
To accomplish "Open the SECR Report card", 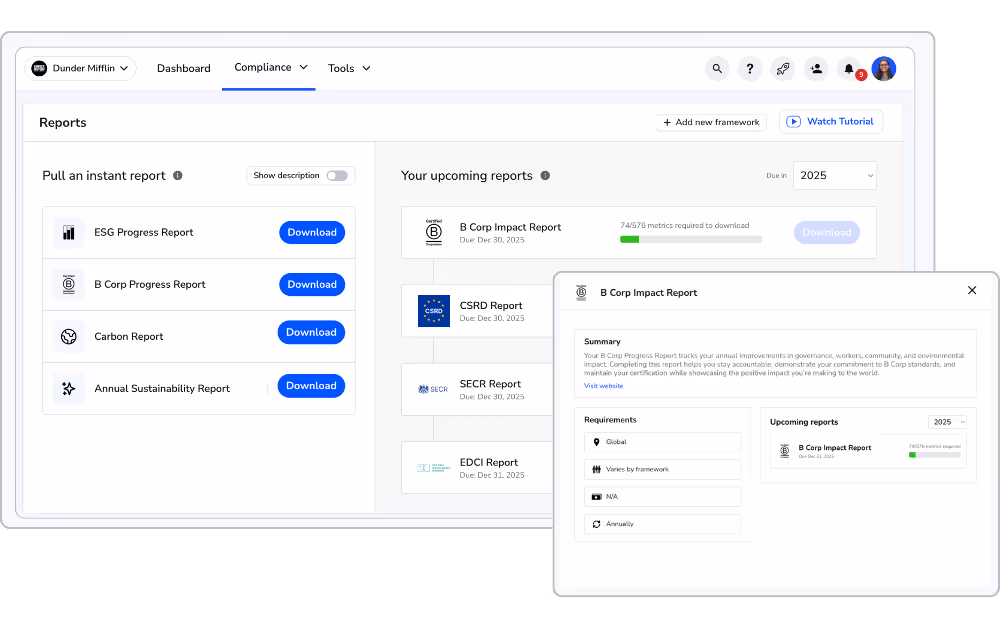I will 478,390.
